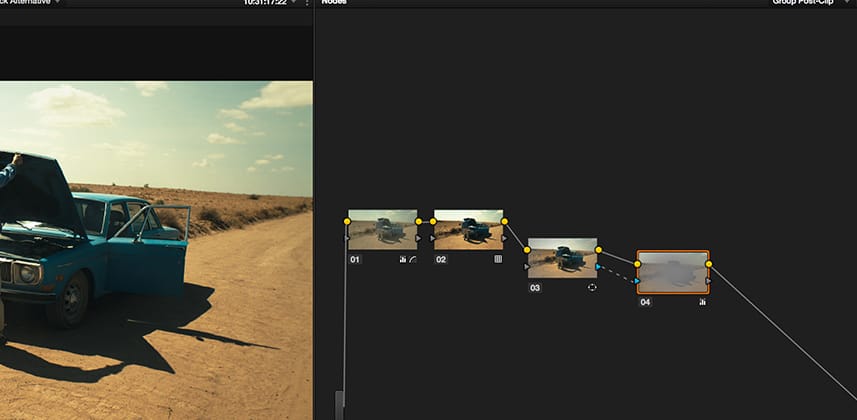This screenshot has height=420, width=857.
Task: Open the viewer timecode dropdown arrow
Action: click(x=294, y=2)
